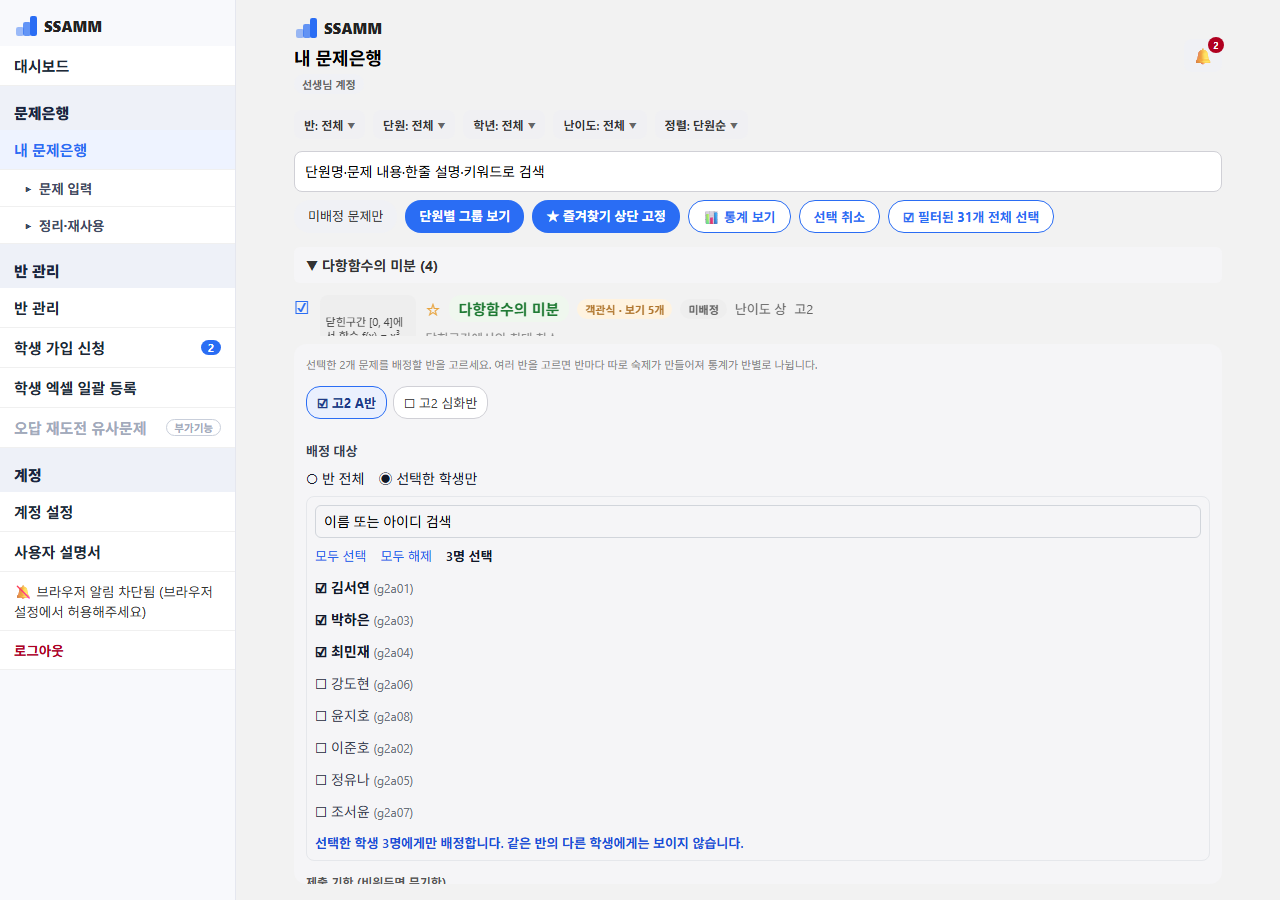The height and width of the screenshot is (900, 1280).
Task: Click the muted bell browser notification notice
Action: point(117,601)
